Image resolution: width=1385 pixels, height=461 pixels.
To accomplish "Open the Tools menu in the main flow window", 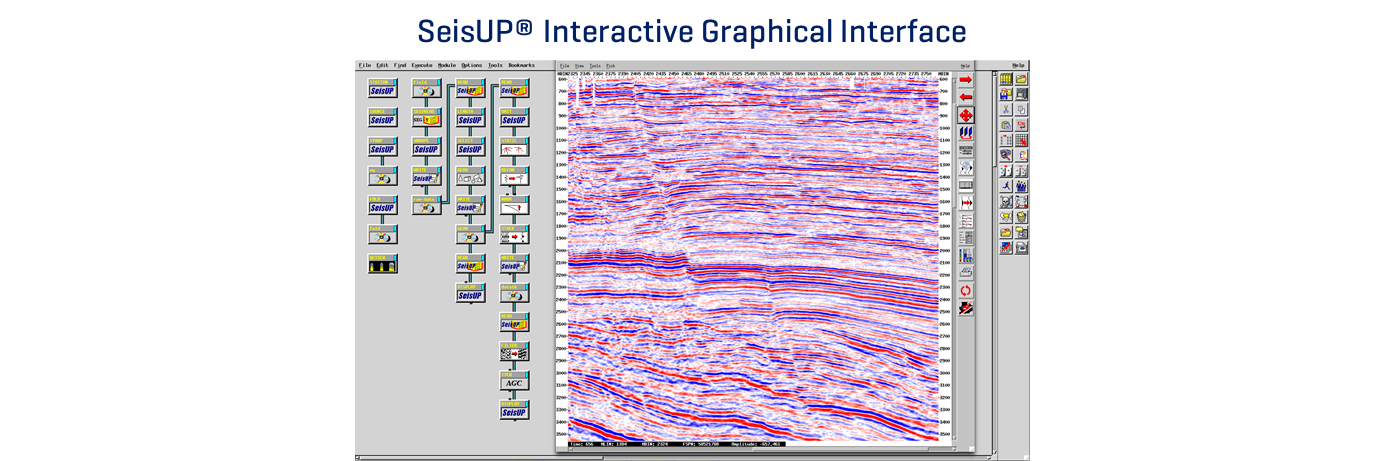I will pyautogui.click(x=495, y=65).
